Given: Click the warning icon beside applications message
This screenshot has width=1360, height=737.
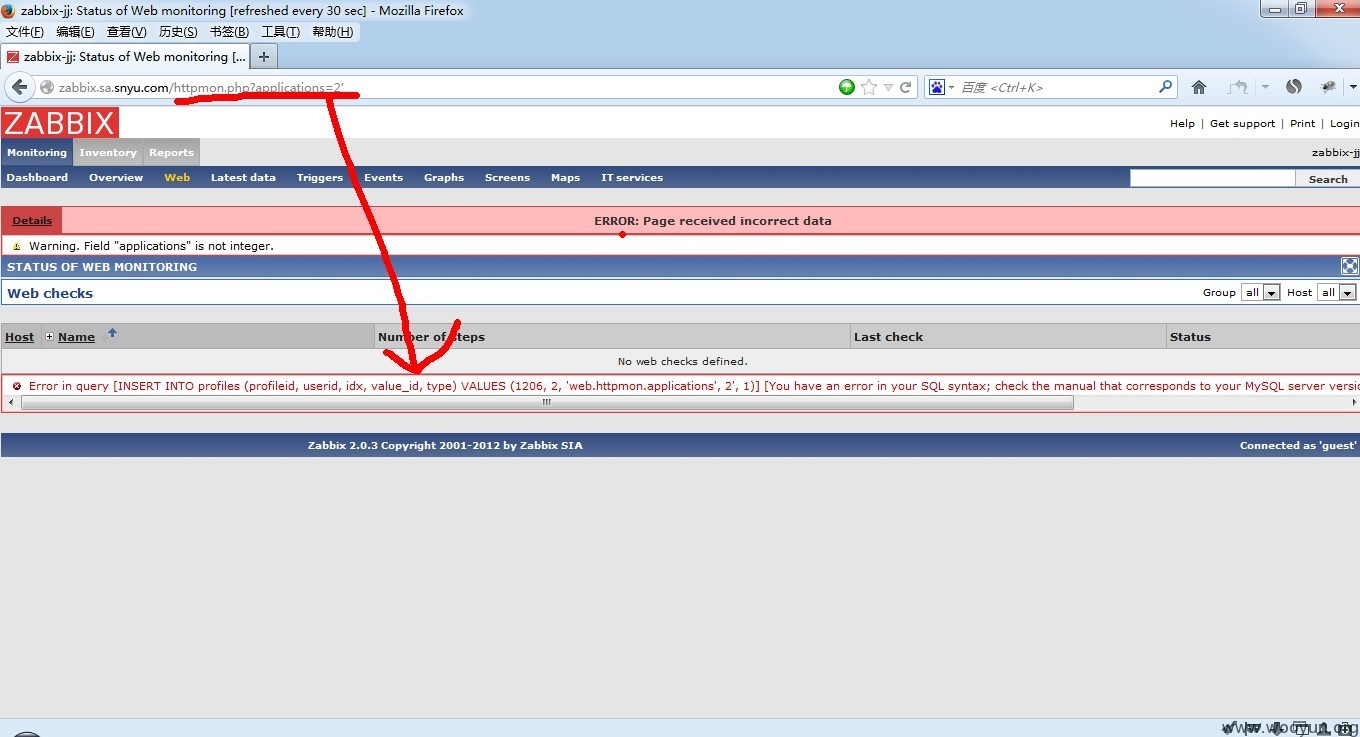Looking at the screenshot, I should click(17, 246).
